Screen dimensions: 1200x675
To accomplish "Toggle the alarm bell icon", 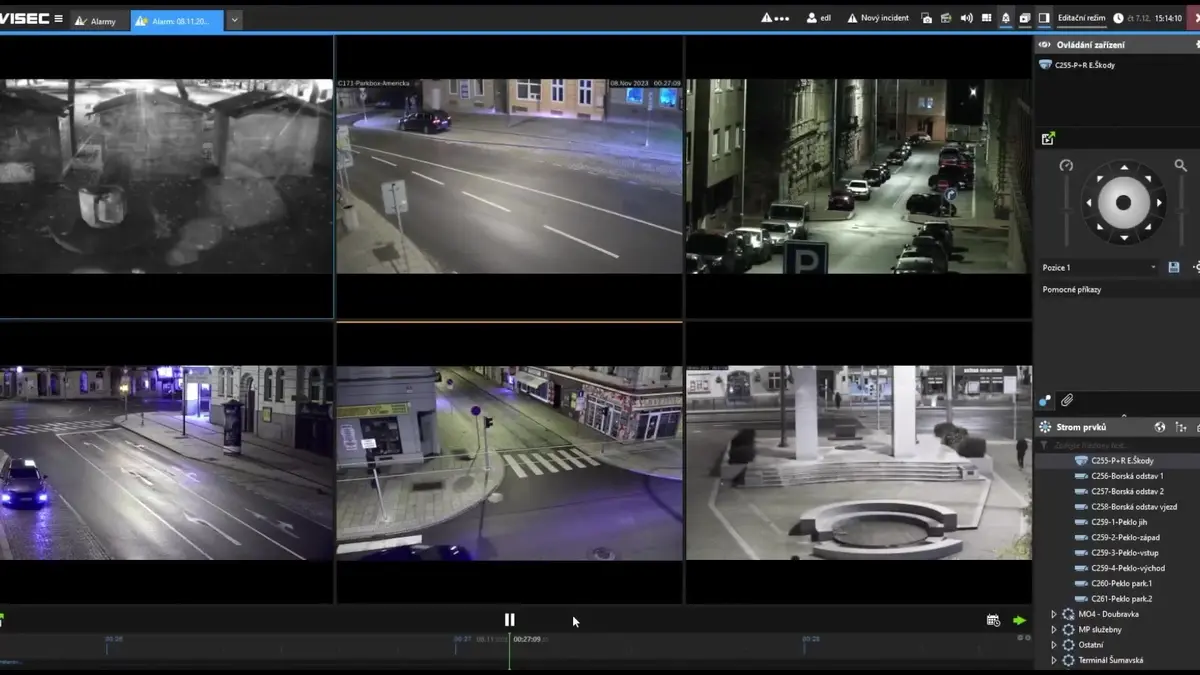I will (x=1006, y=18).
